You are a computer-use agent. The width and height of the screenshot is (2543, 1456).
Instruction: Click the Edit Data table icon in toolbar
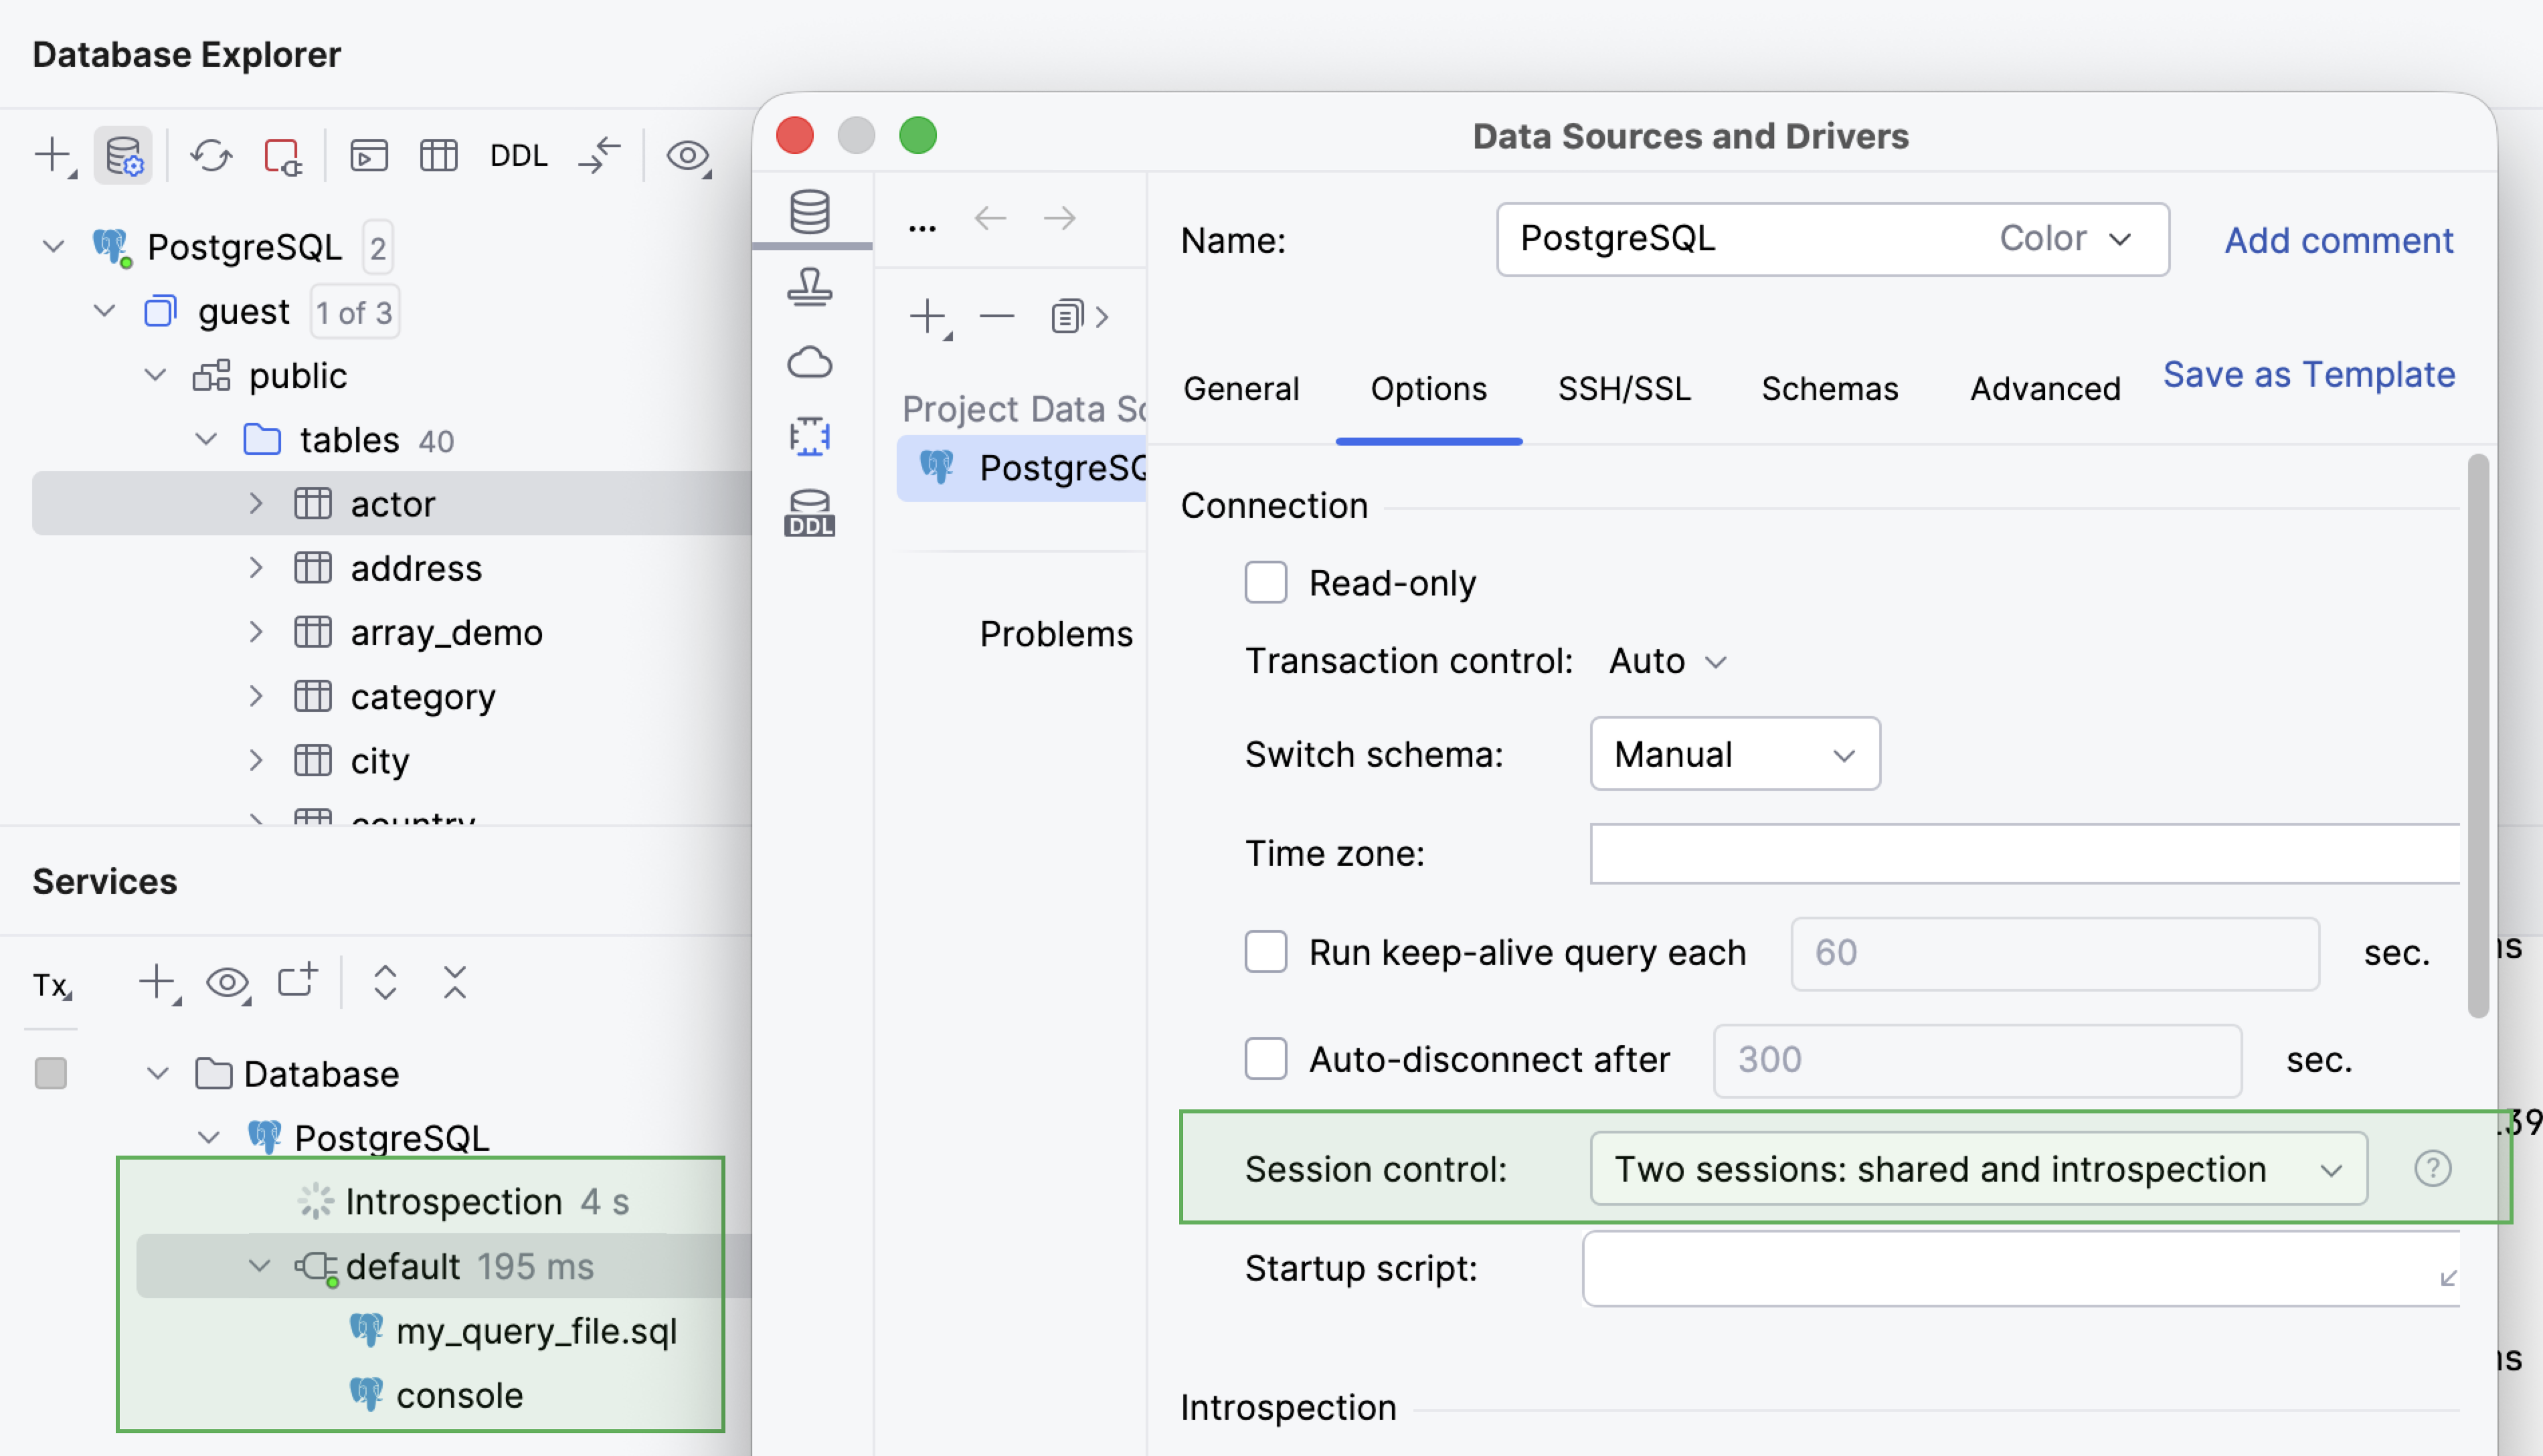pos(438,156)
